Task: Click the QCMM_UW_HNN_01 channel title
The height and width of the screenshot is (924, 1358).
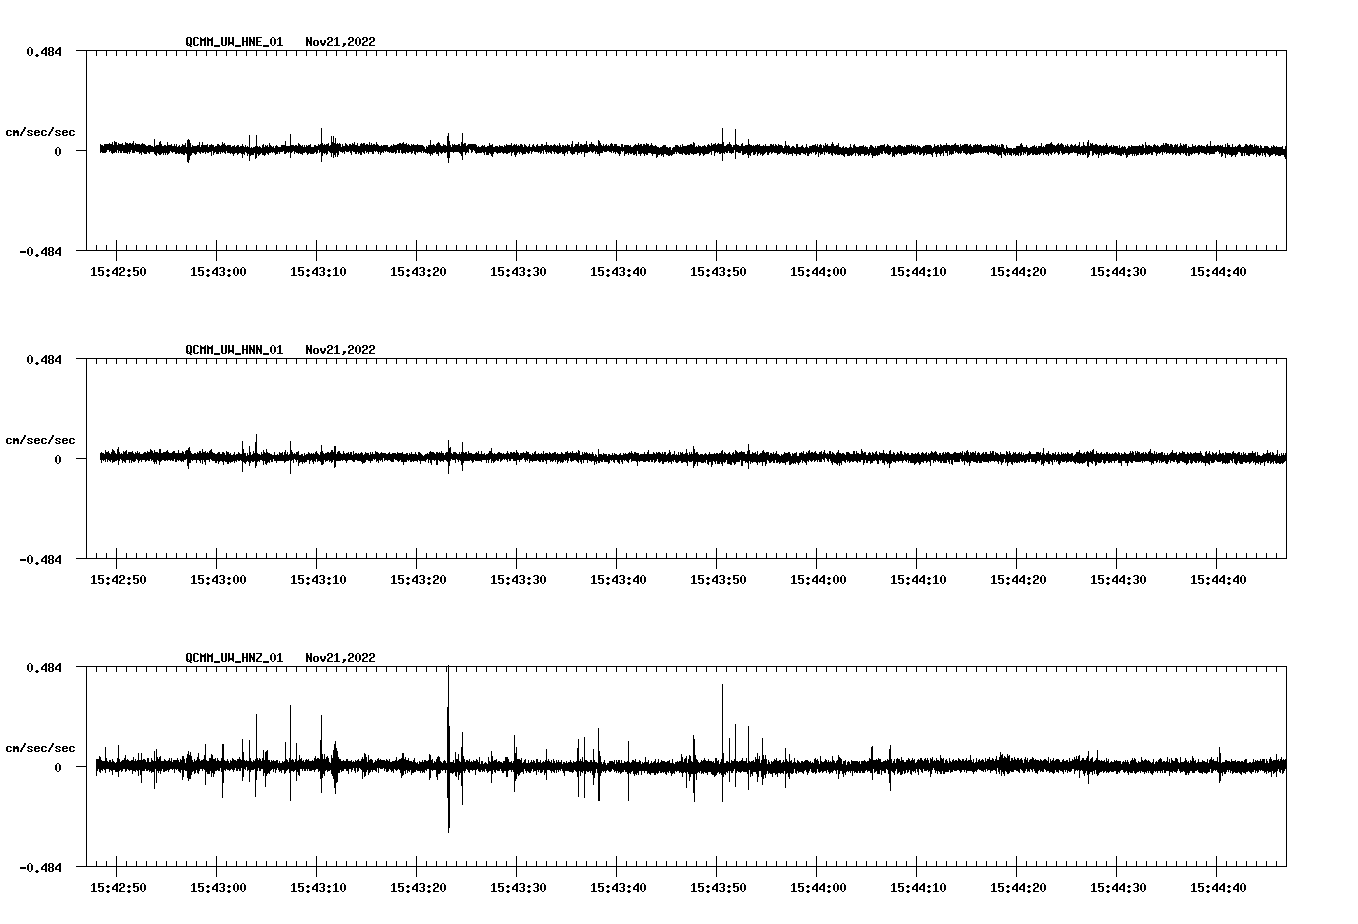Action: [234, 350]
